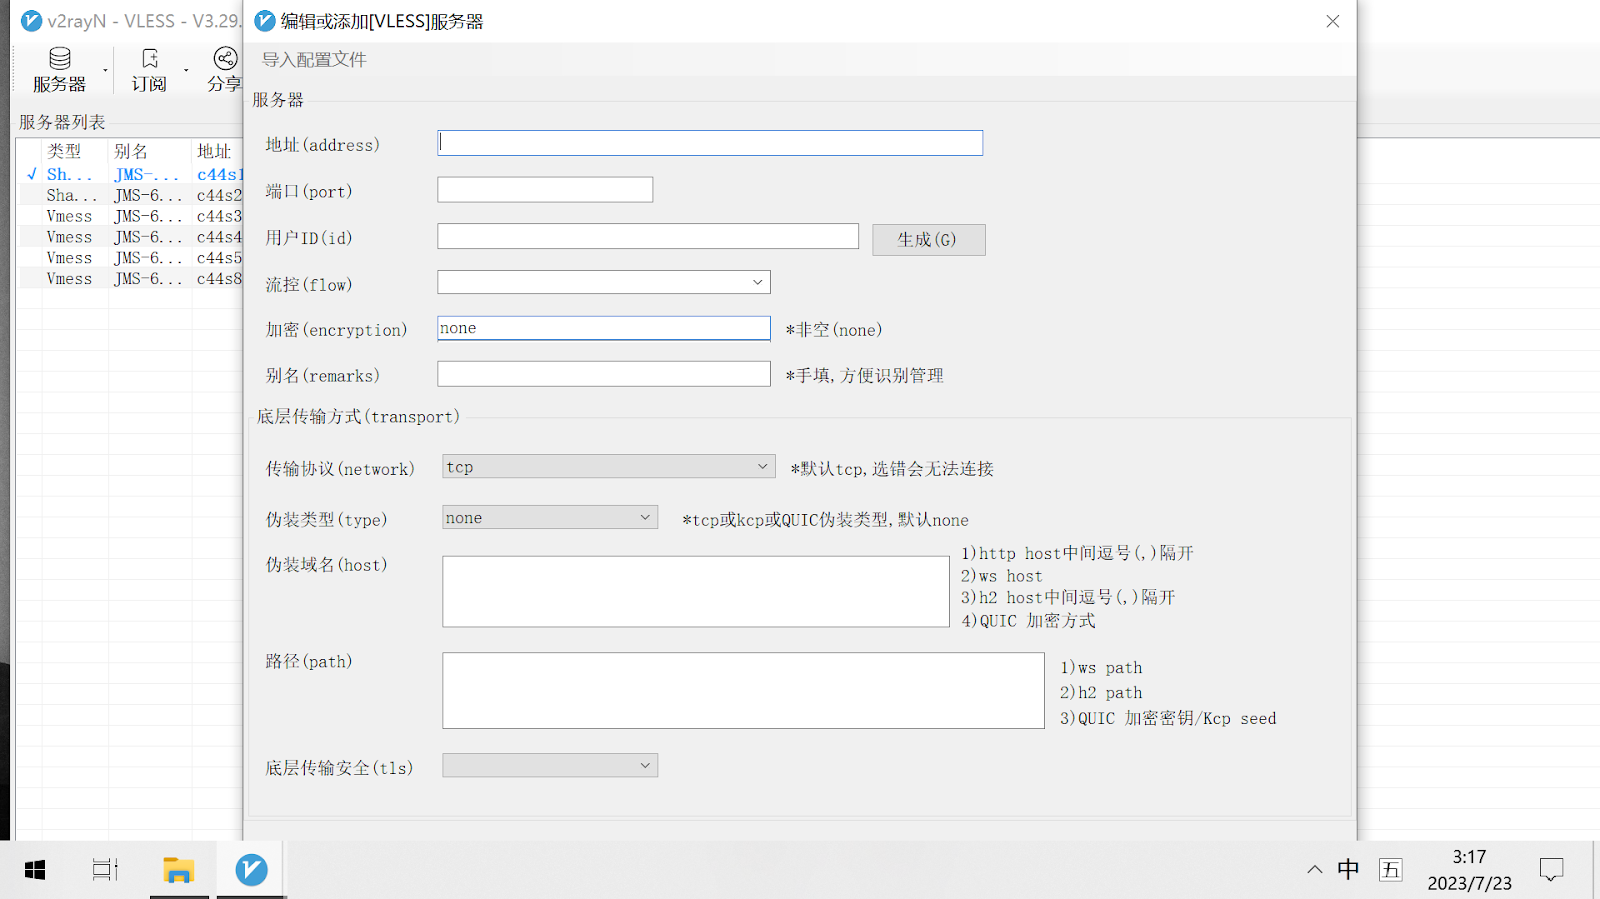Open File Explorer from taskbar
This screenshot has height=899, width=1600.
point(178,870)
